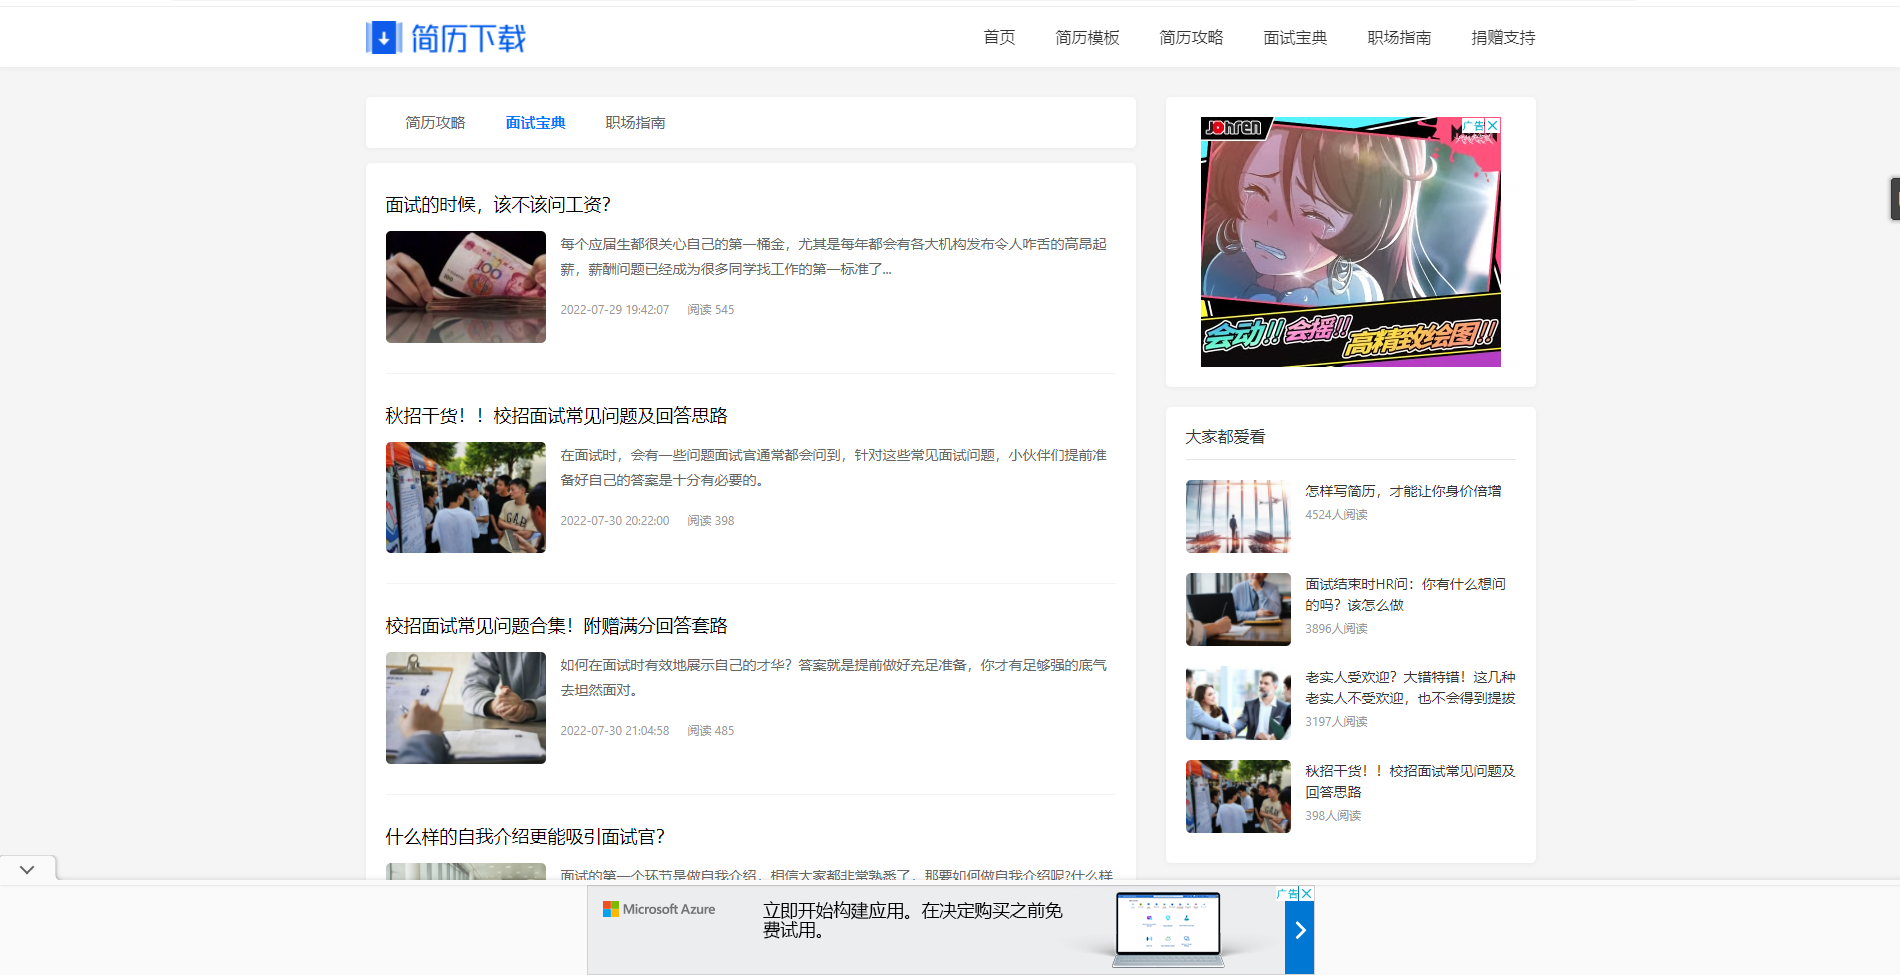1900x975 pixels.
Task: Expand the tab handle on the right screen edge
Action: point(1893,199)
